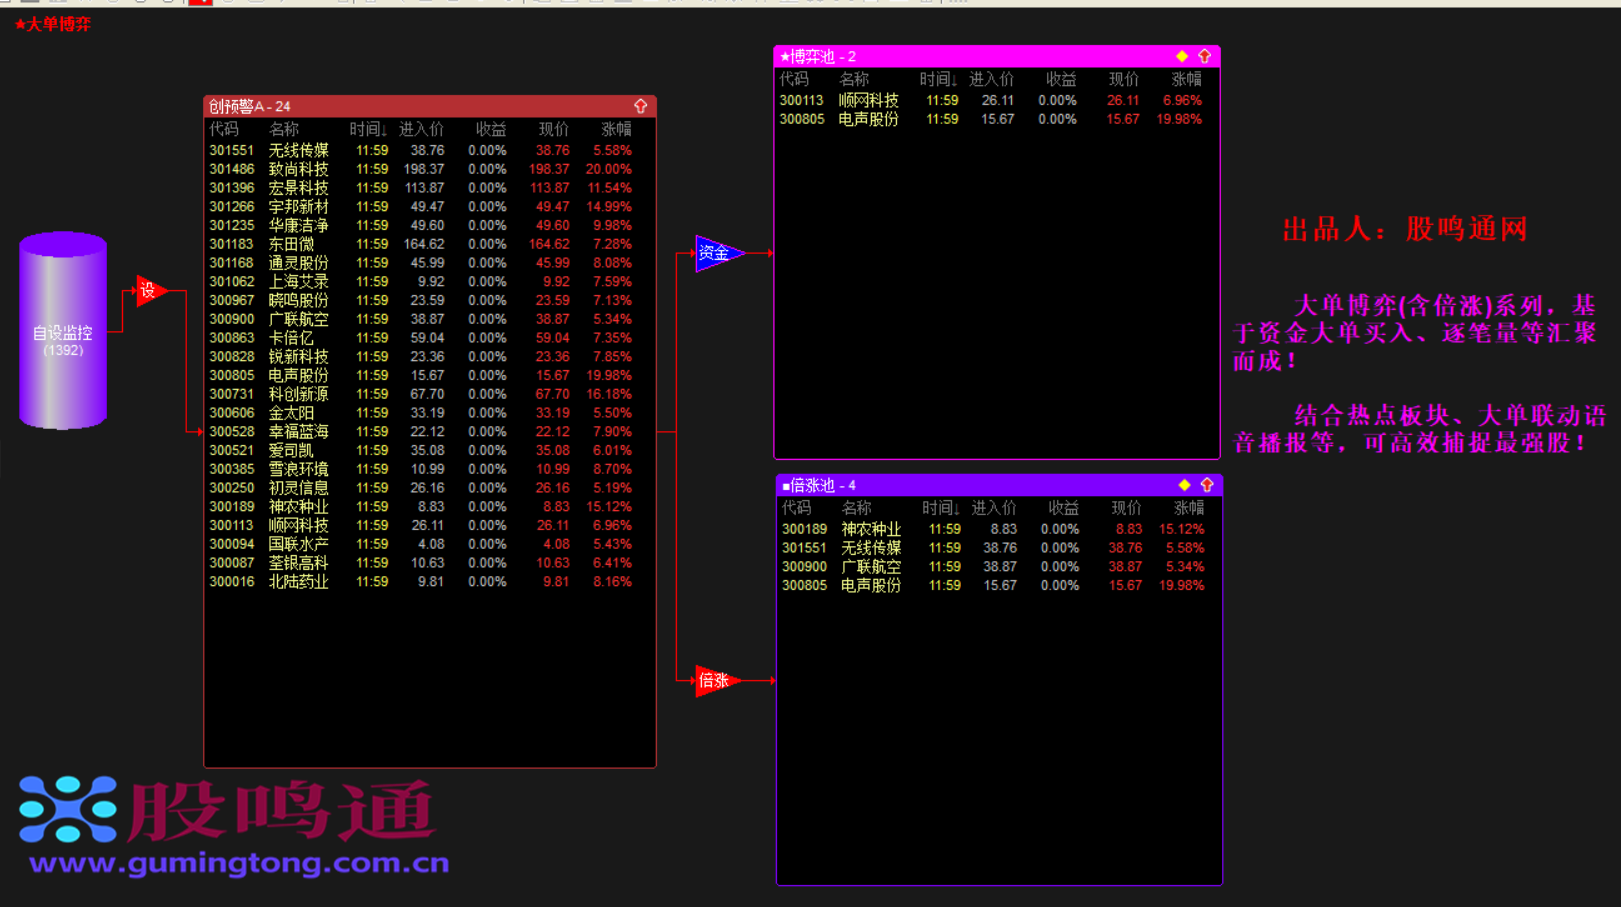
Task: Select the red 倍涨 arrow node
Action: (716, 681)
